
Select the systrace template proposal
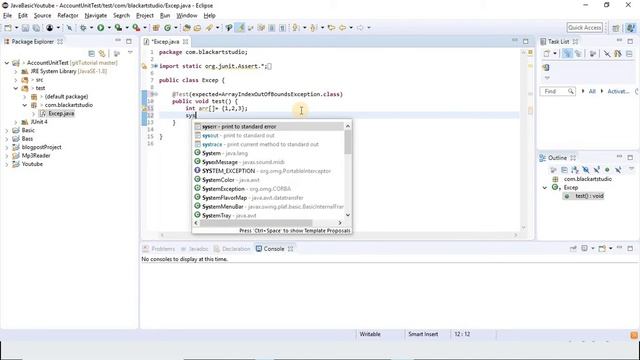tap(269, 144)
